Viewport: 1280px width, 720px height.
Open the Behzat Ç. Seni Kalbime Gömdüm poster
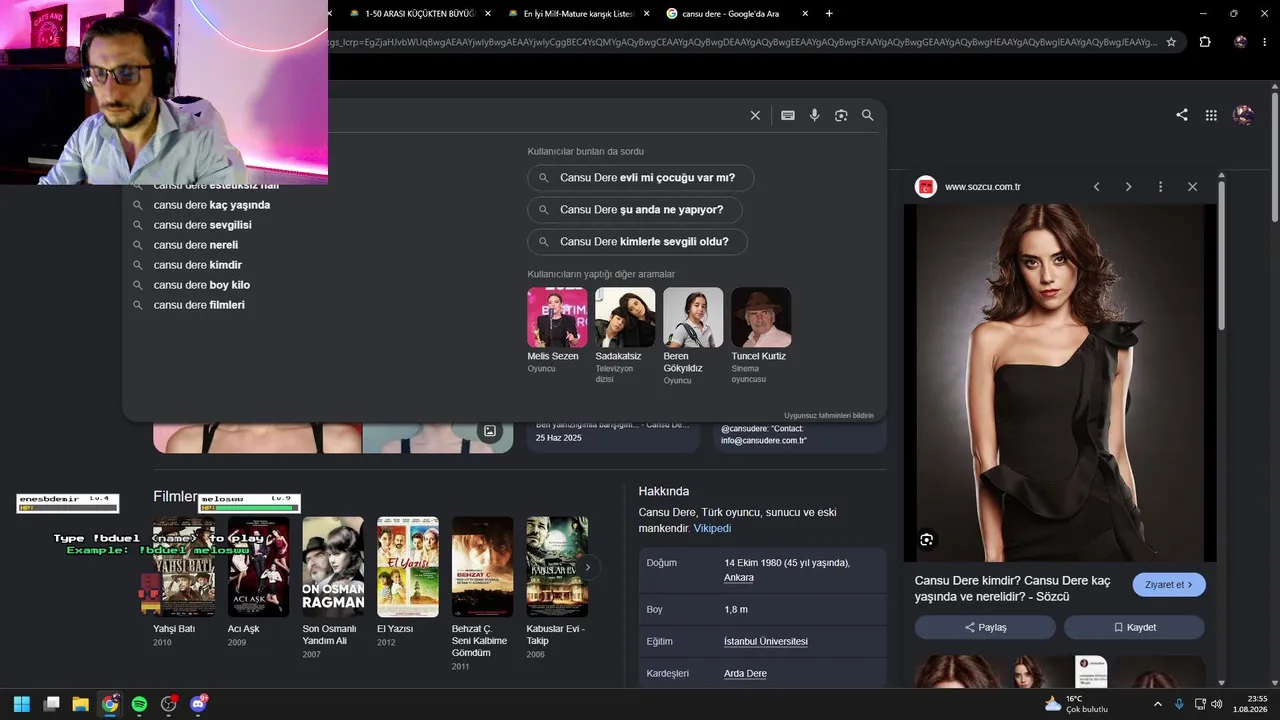point(482,567)
